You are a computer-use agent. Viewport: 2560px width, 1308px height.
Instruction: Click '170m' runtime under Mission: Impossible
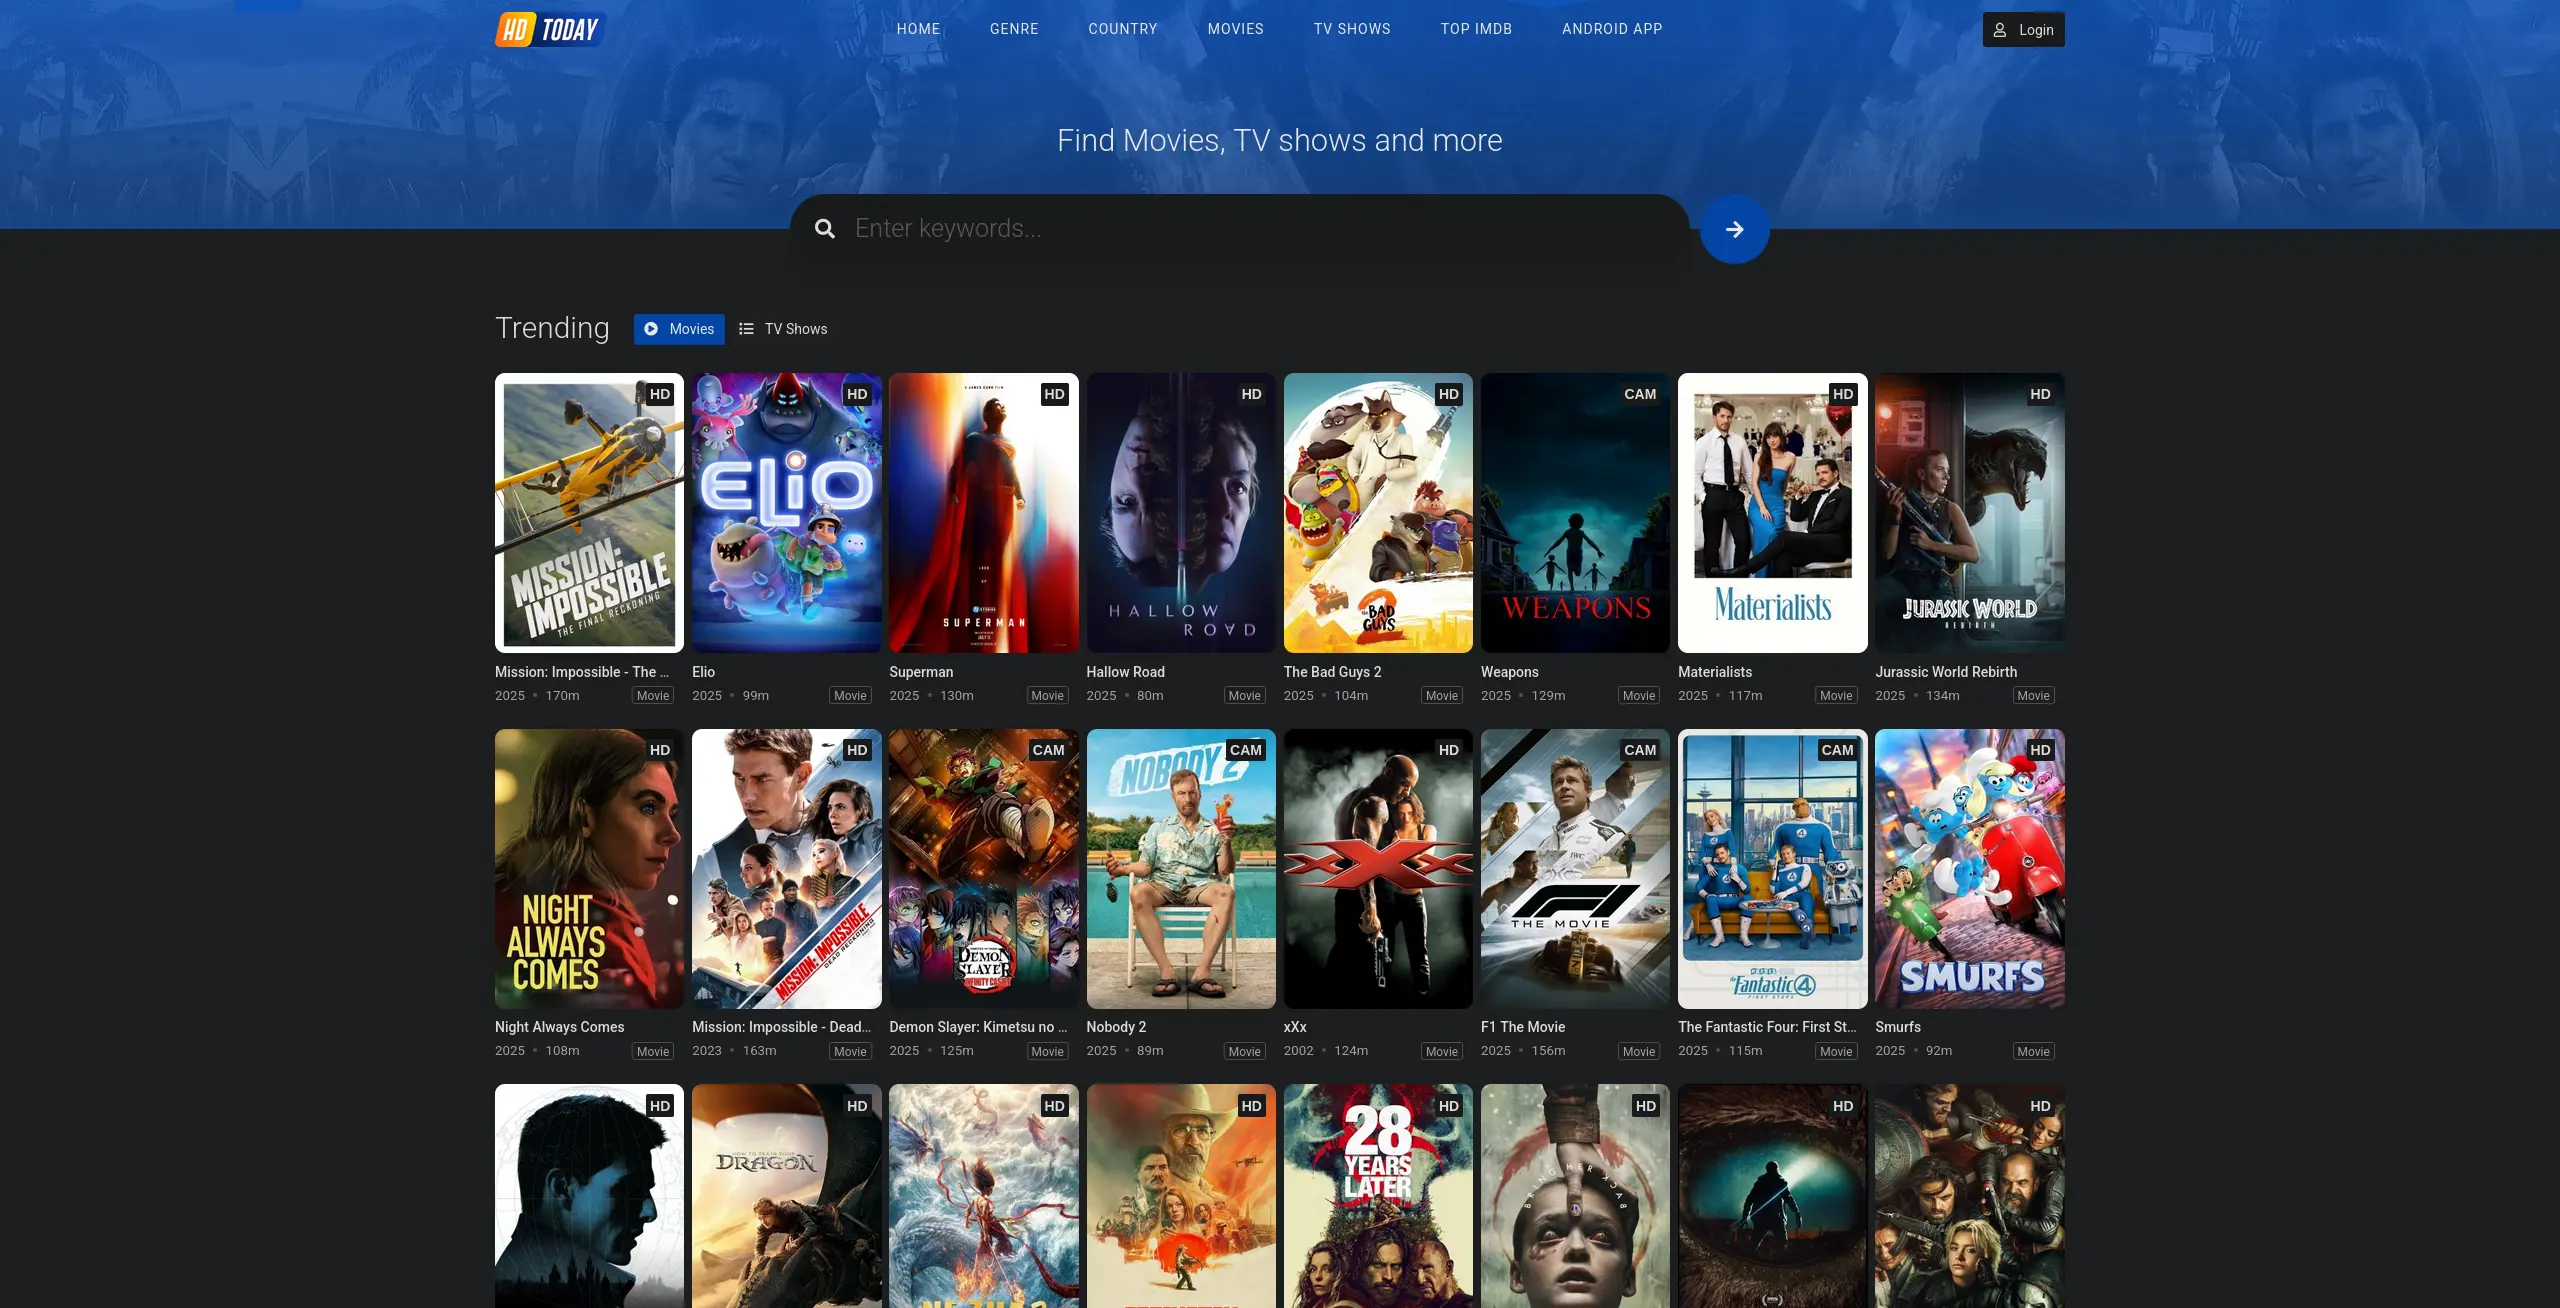click(562, 696)
